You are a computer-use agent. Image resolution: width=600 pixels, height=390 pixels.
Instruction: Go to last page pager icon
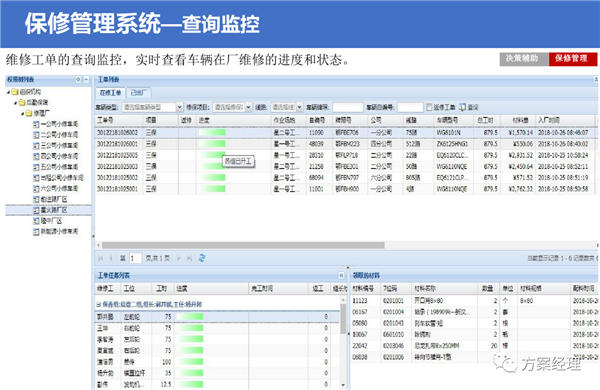point(189,258)
